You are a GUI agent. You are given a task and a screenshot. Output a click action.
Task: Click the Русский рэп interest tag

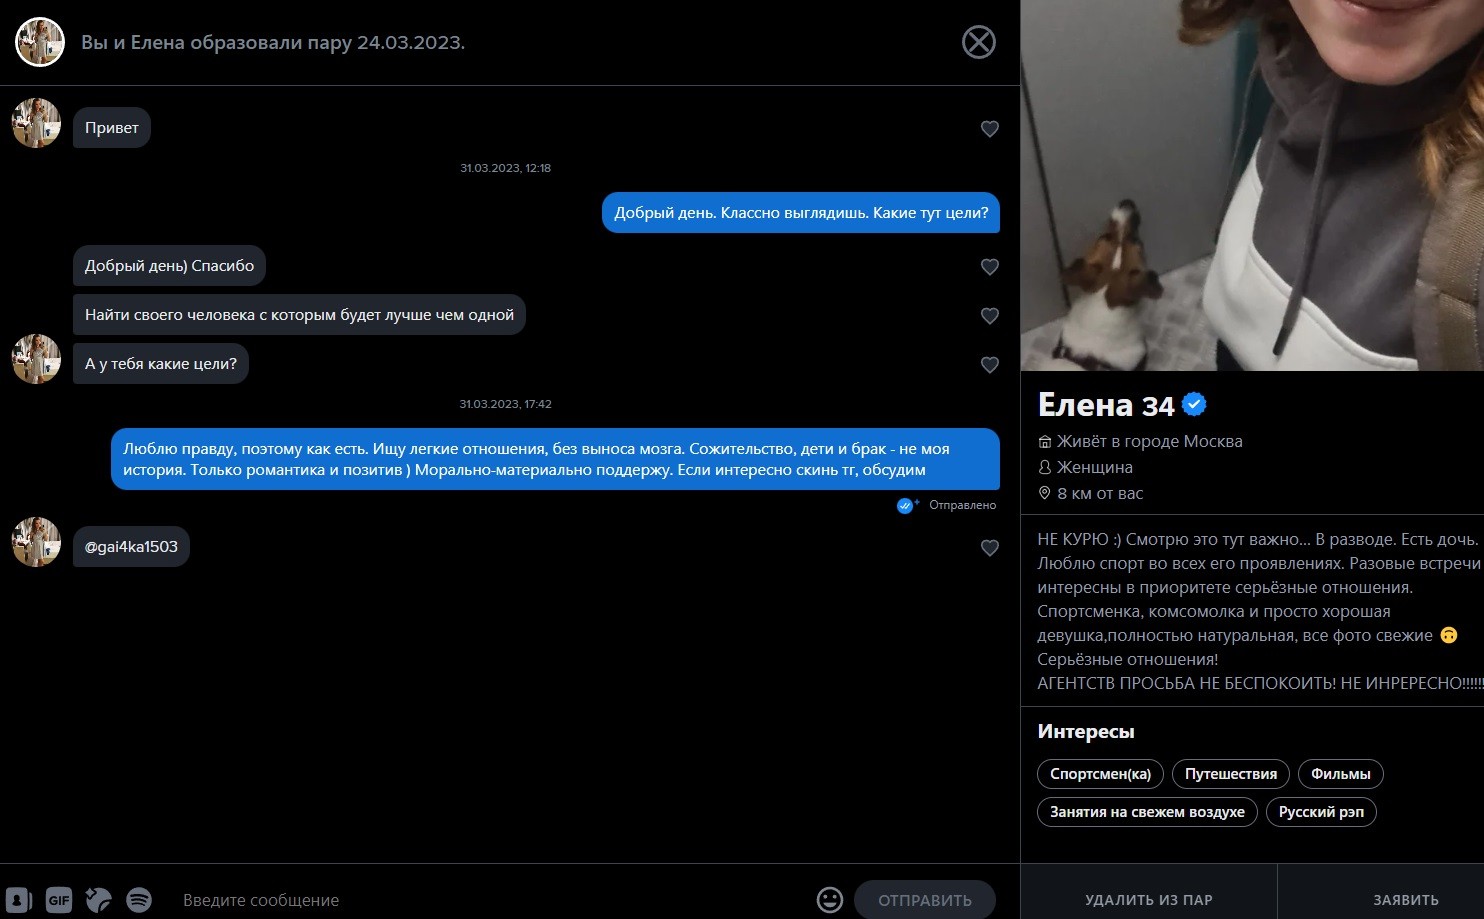coord(1321,812)
